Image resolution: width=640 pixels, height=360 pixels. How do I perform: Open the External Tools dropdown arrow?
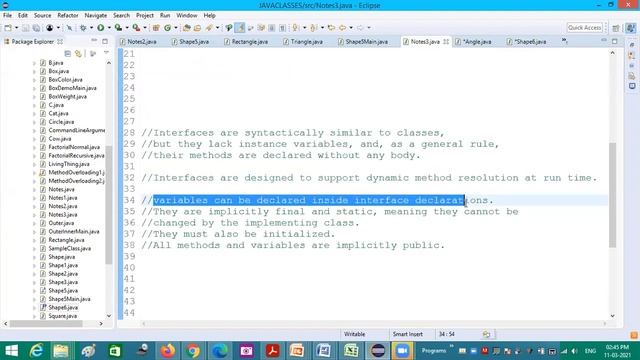click(145, 28)
